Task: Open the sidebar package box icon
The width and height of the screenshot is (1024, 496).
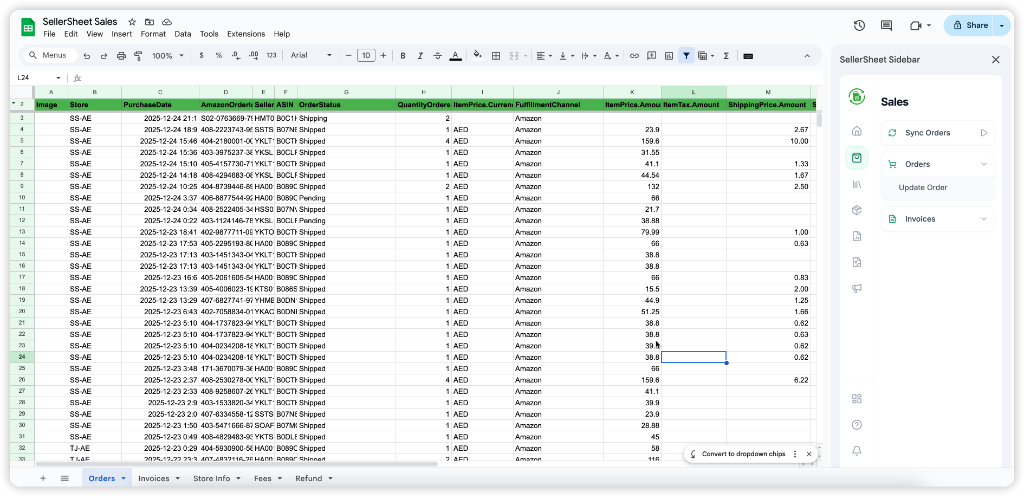Action: [857, 210]
